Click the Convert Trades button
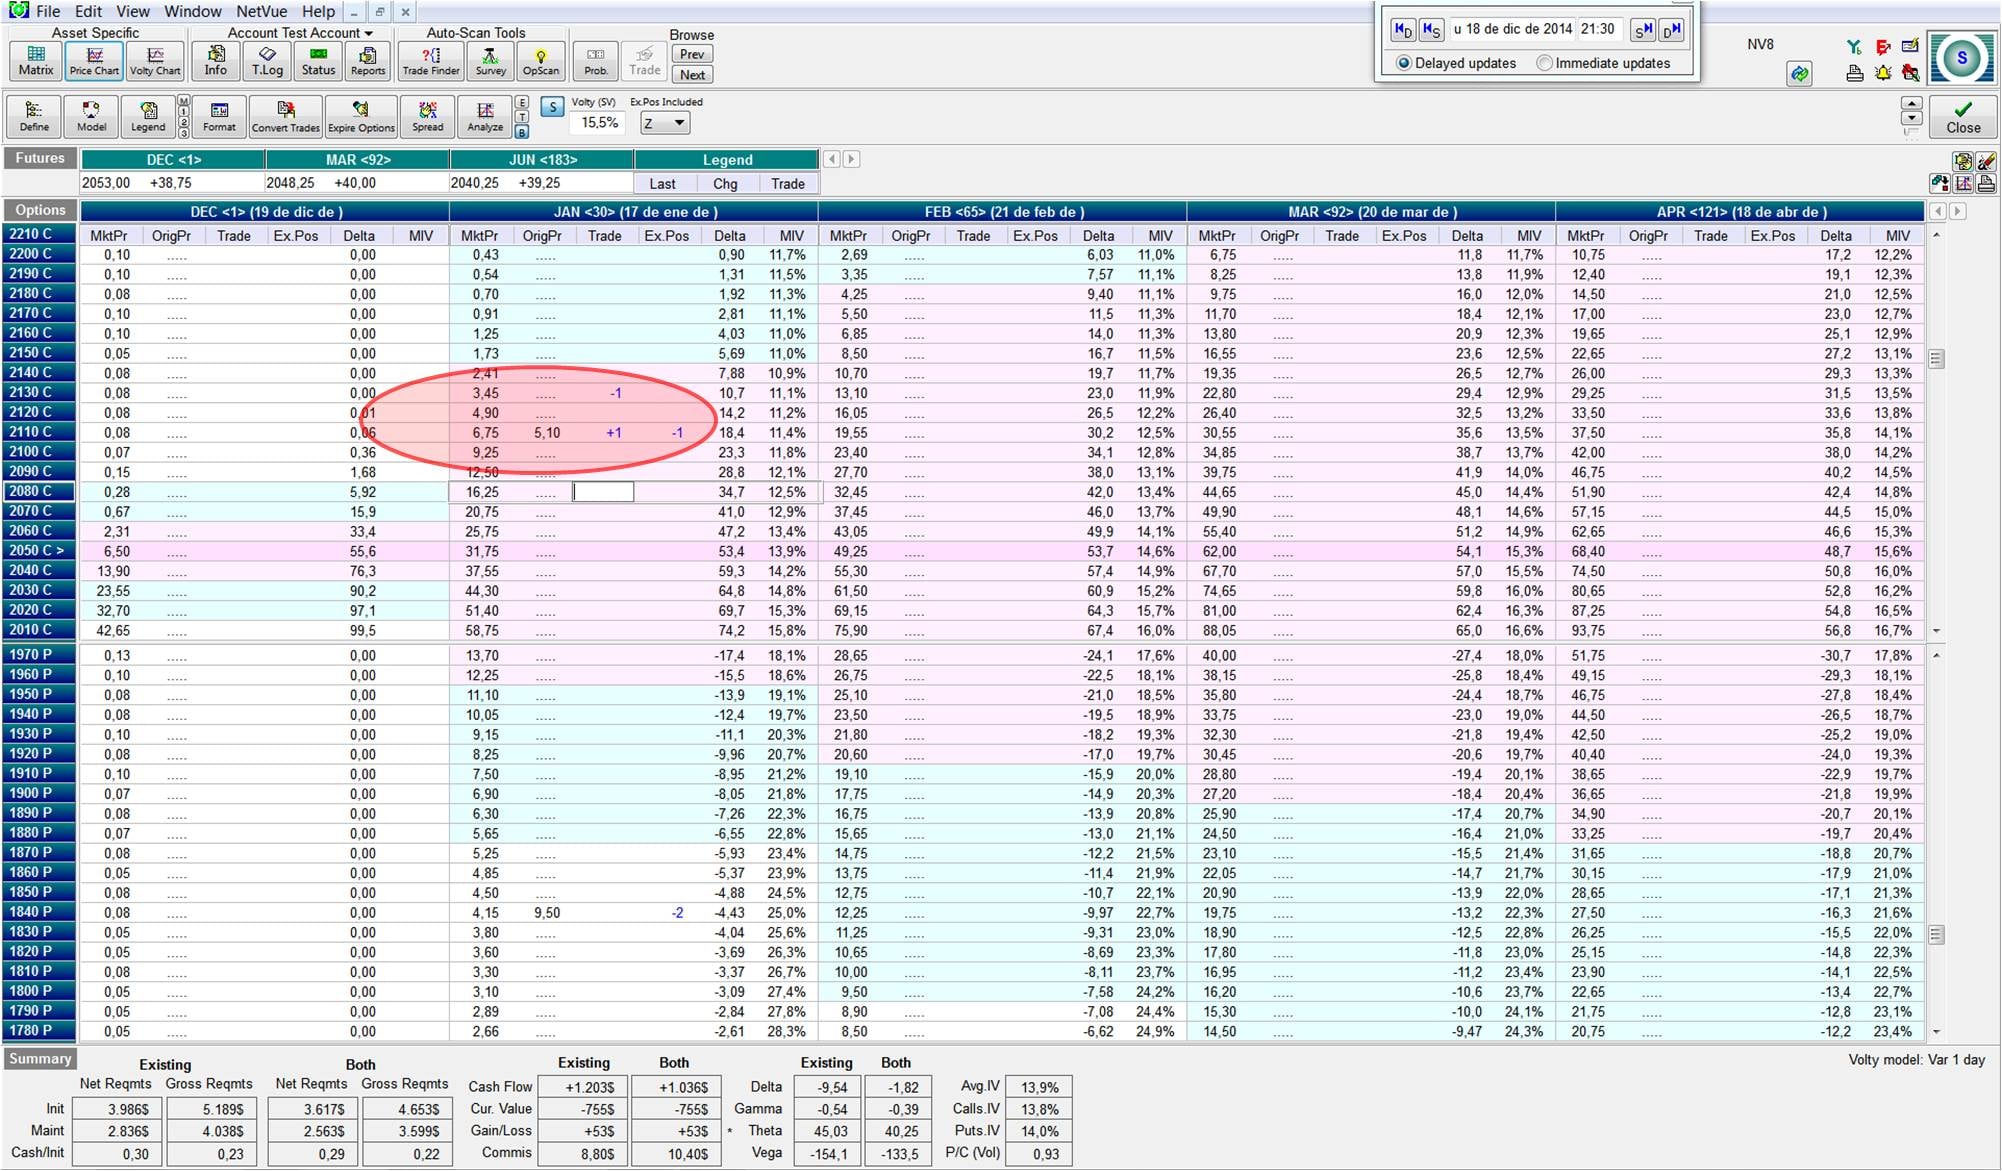Viewport: 2002px width, 1171px height. coord(285,116)
